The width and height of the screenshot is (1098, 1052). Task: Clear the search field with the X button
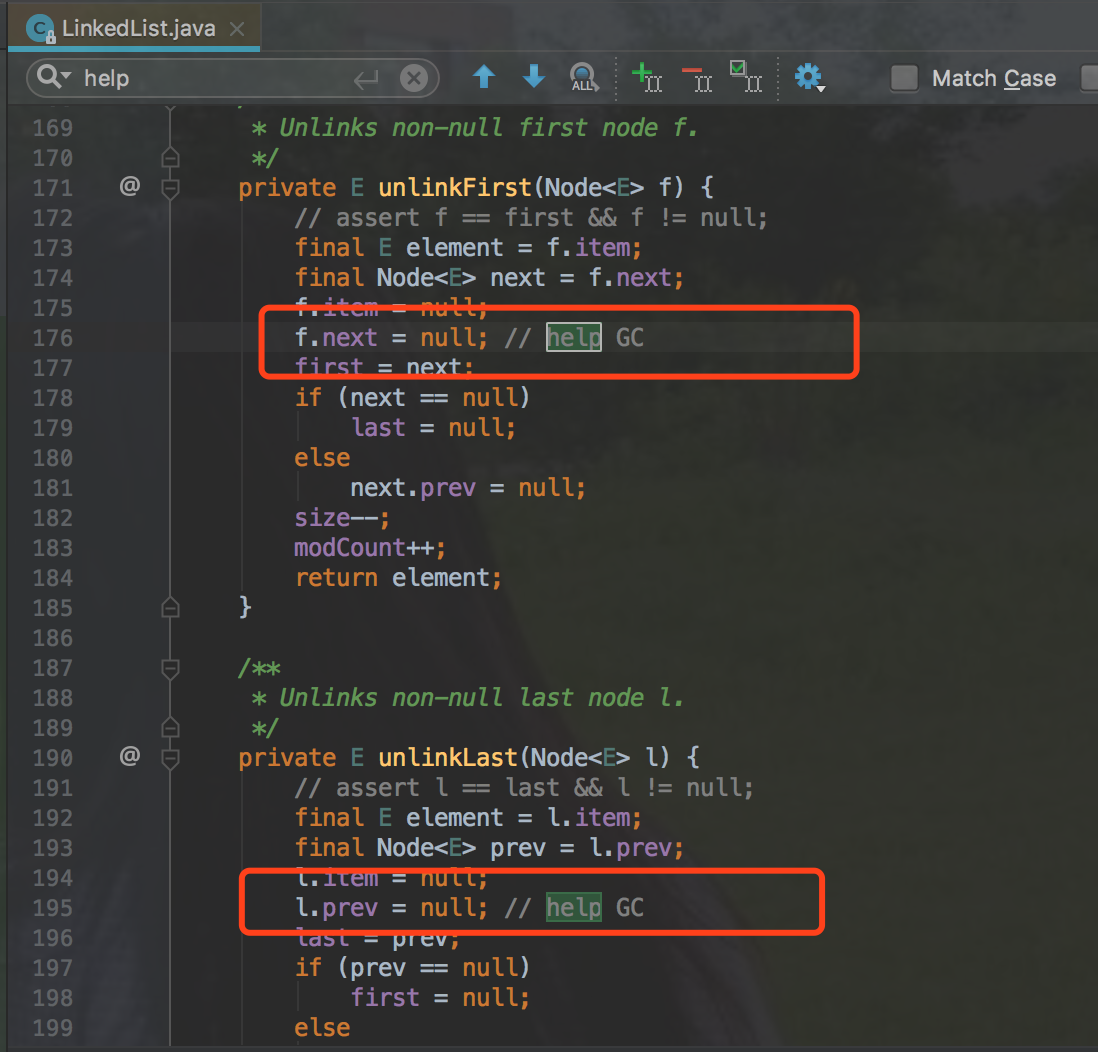(414, 78)
